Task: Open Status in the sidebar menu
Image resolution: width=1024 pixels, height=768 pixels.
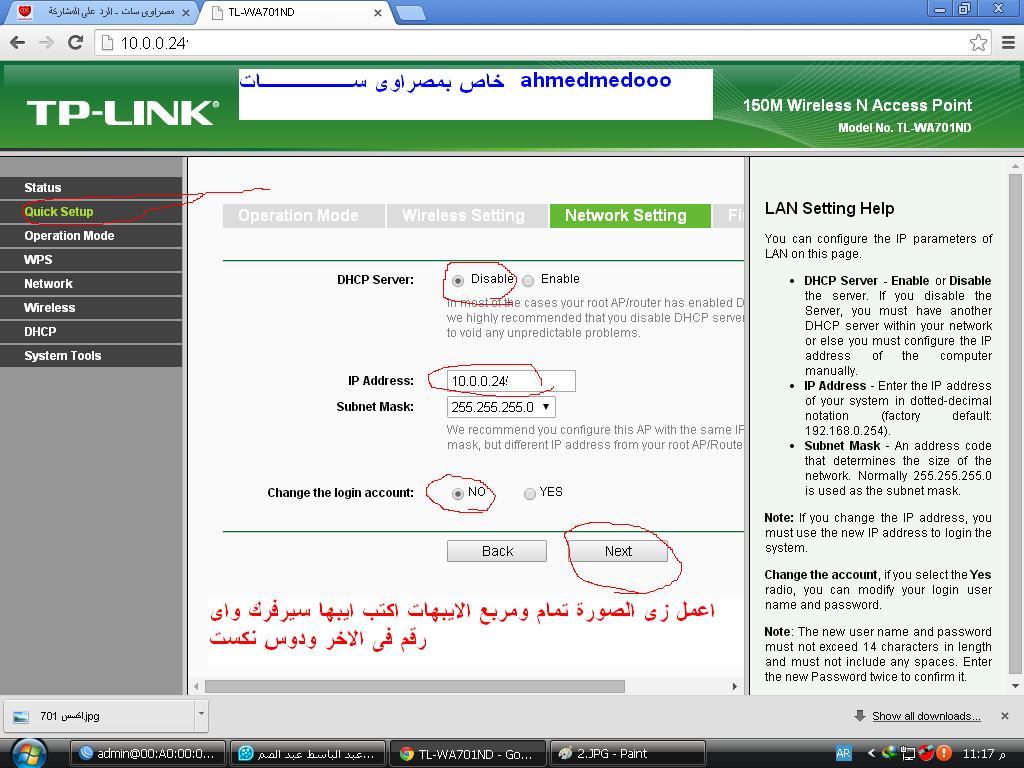Action: point(91,187)
